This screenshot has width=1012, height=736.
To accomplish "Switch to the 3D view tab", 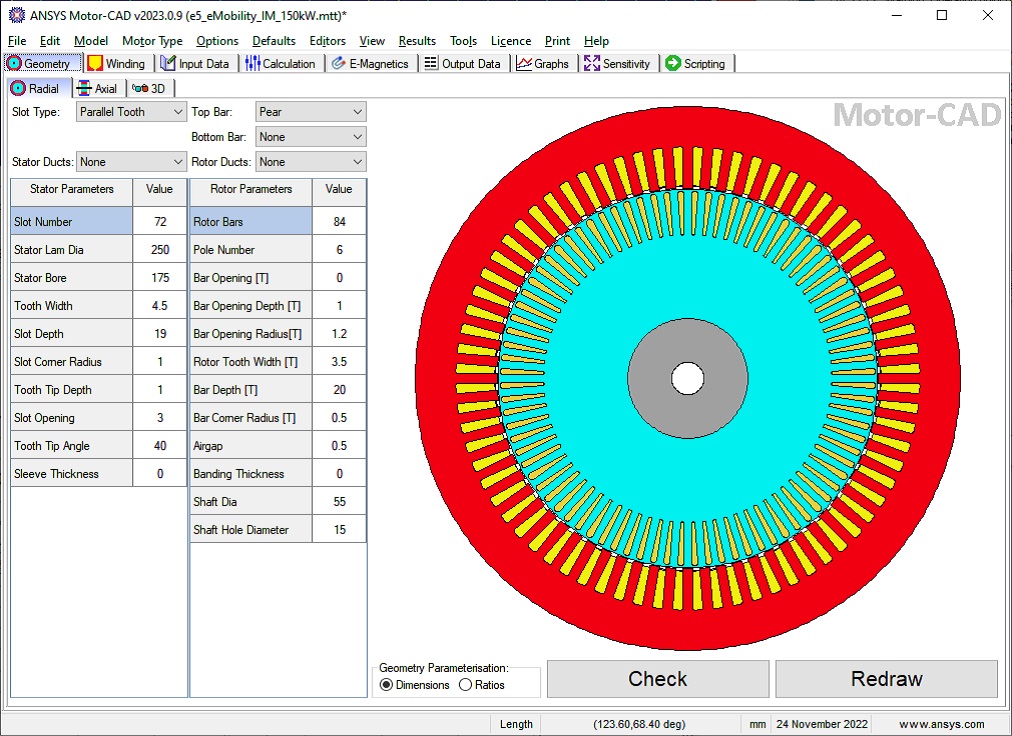I will 150,89.
